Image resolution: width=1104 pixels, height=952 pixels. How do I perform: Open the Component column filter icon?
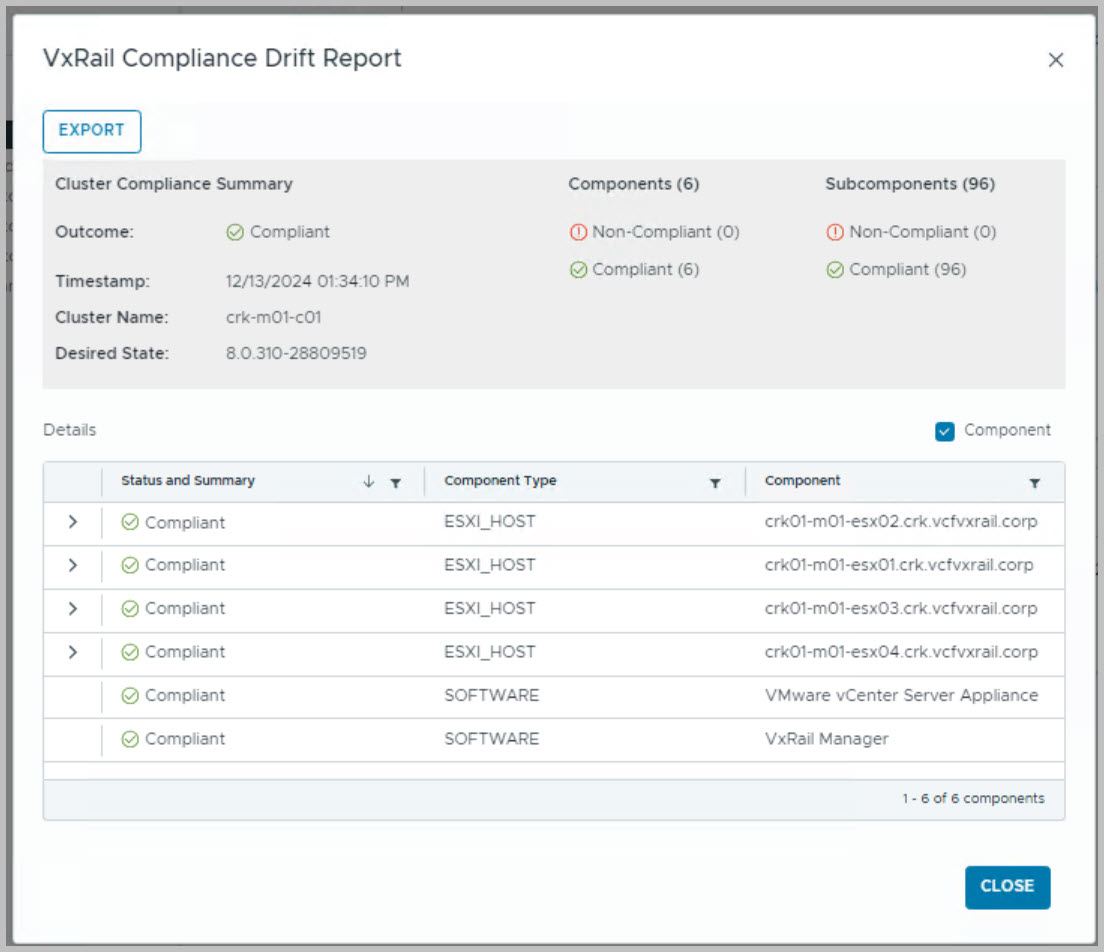pyautogui.click(x=1034, y=483)
